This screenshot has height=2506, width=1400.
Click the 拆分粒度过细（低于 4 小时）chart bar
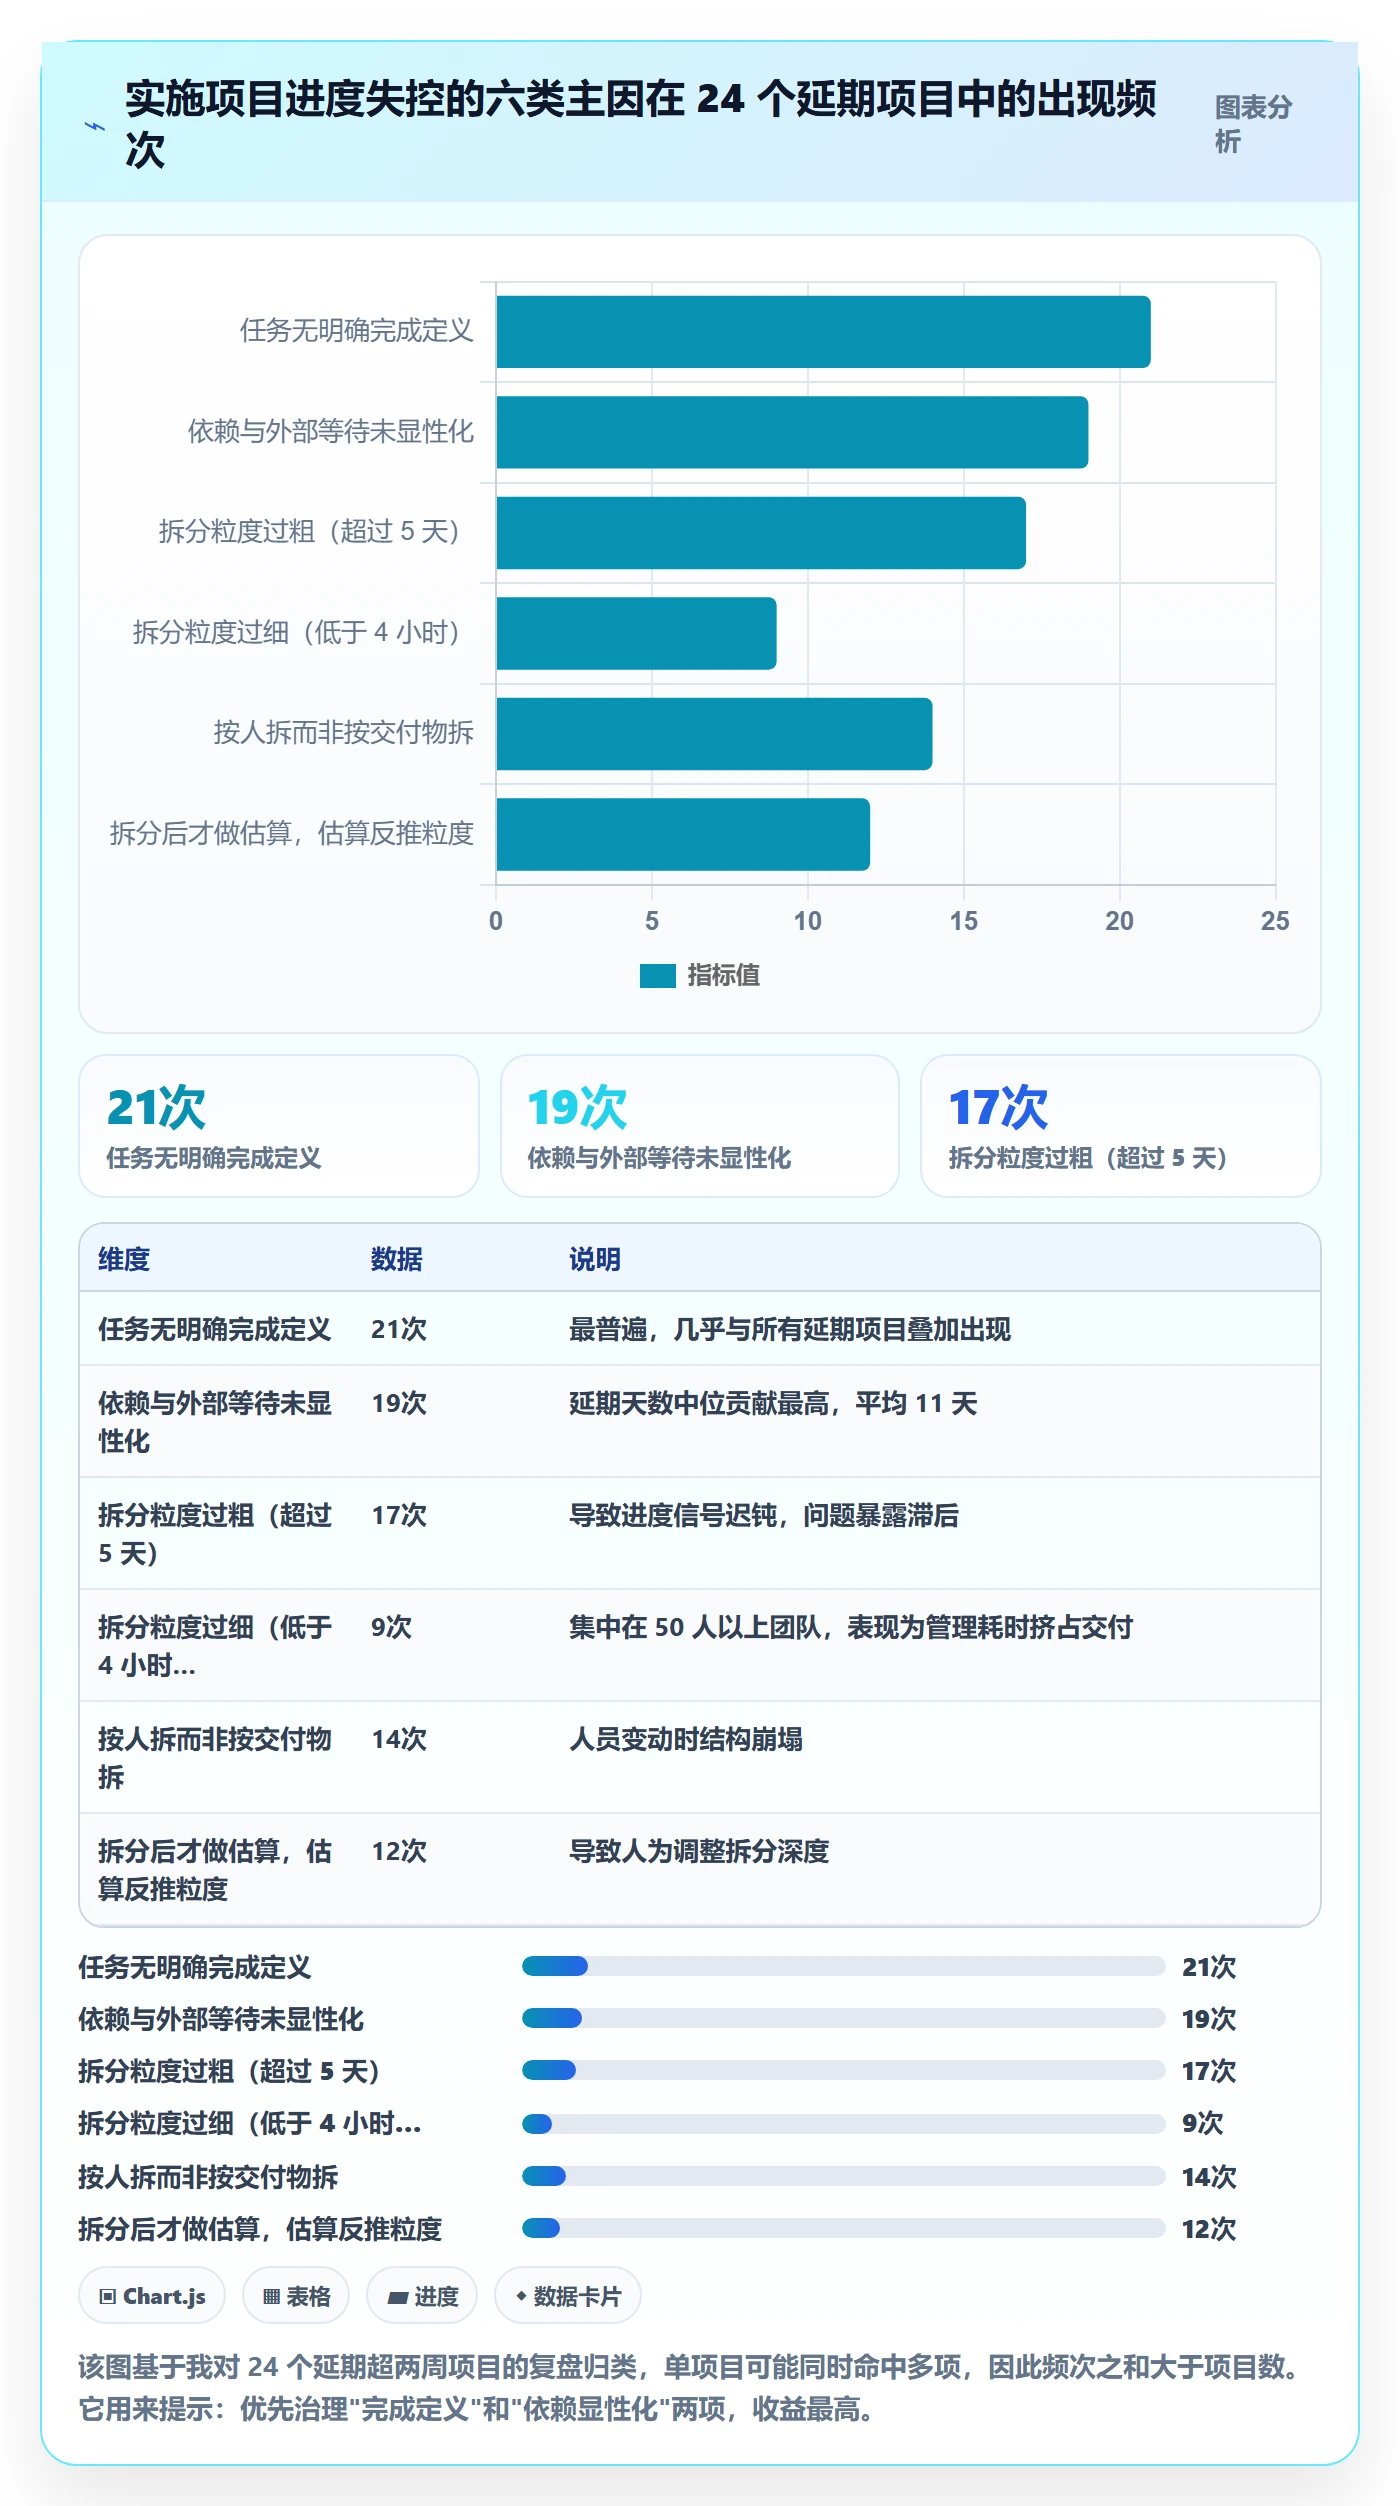point(636,633)
